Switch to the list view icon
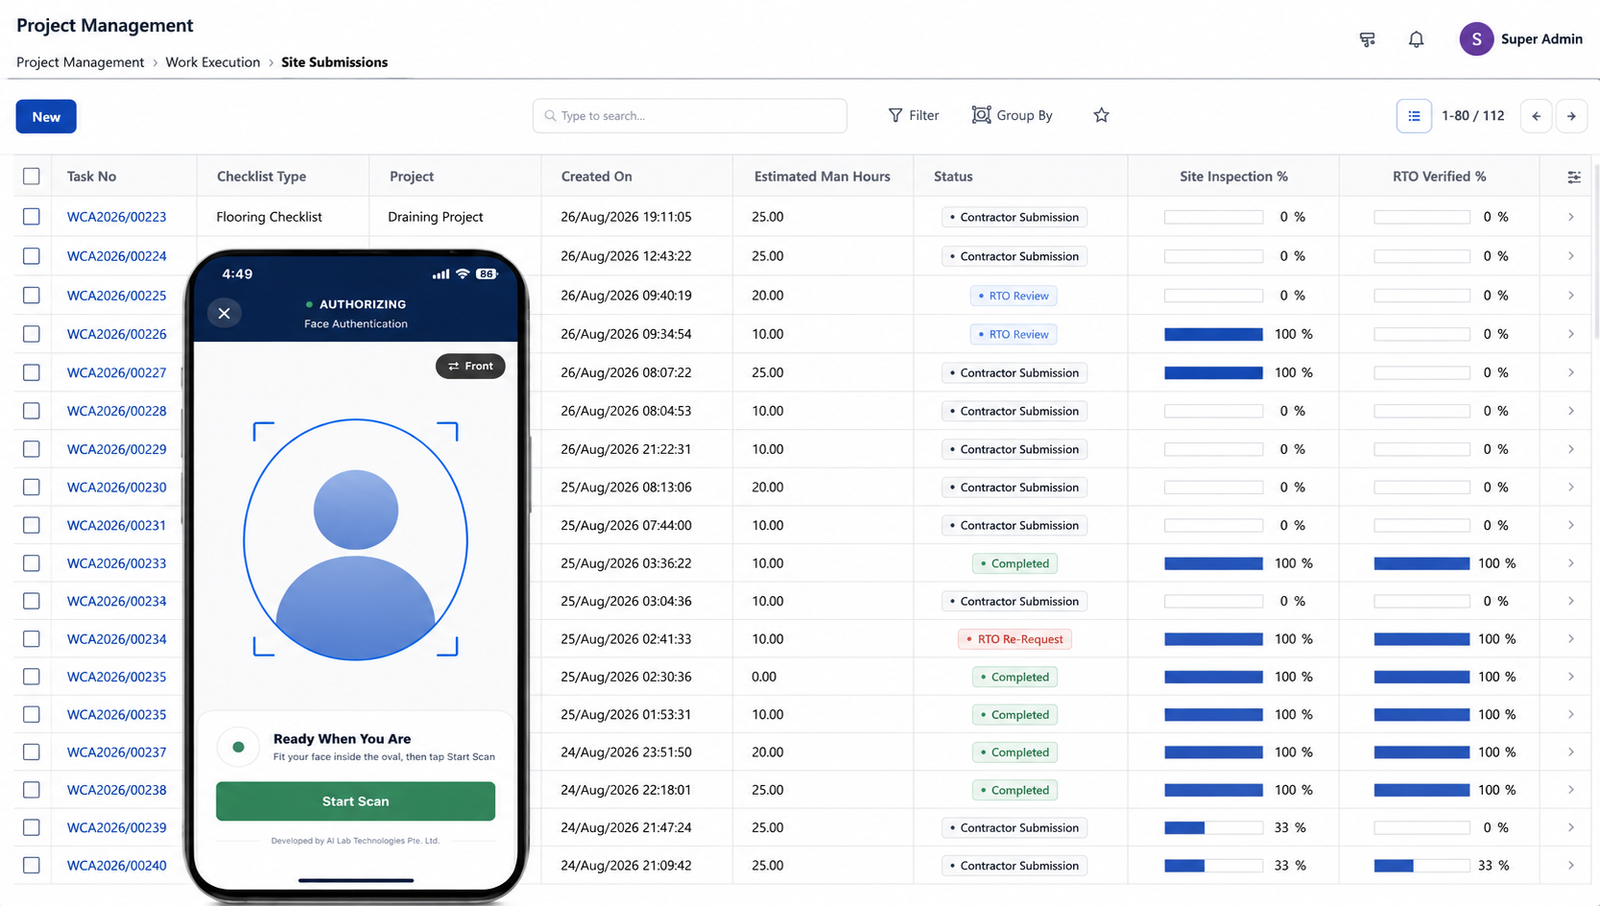 (x=1414, y=116)
